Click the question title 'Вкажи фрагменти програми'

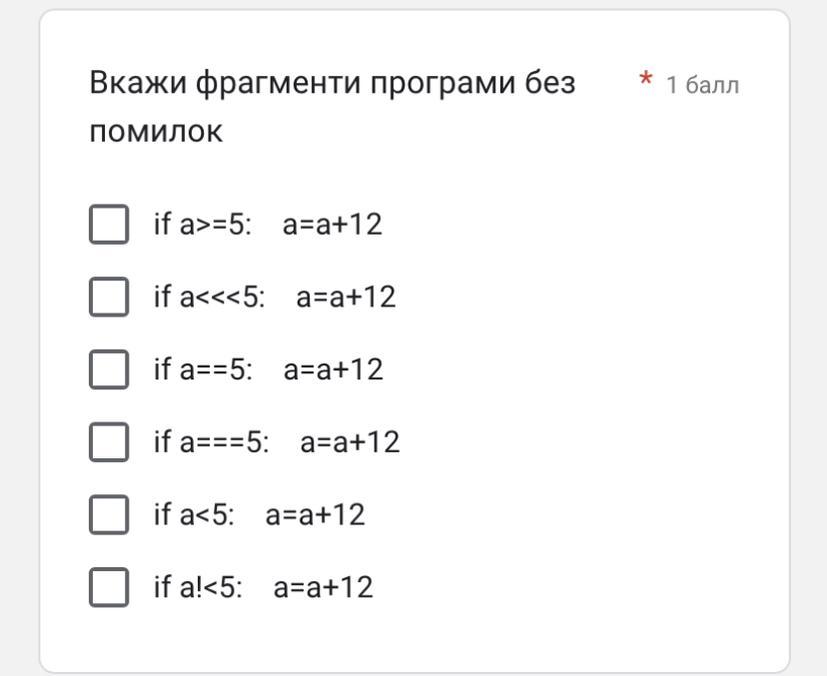(302, 83)
